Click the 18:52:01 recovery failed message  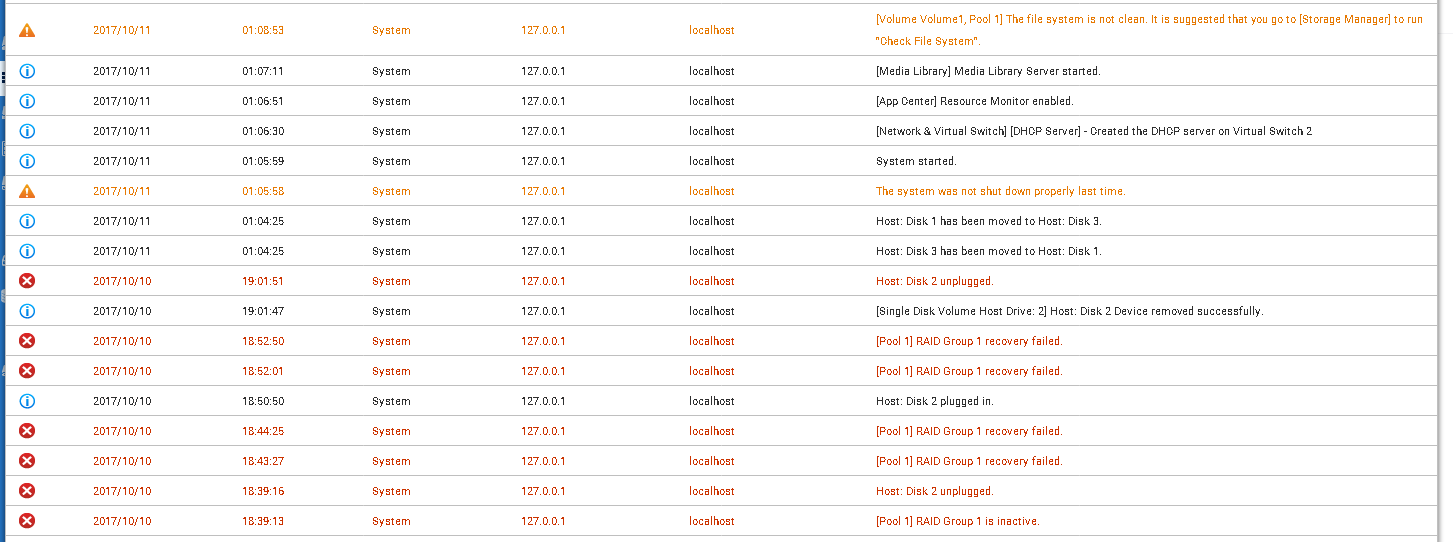click(x=968, y=371)
